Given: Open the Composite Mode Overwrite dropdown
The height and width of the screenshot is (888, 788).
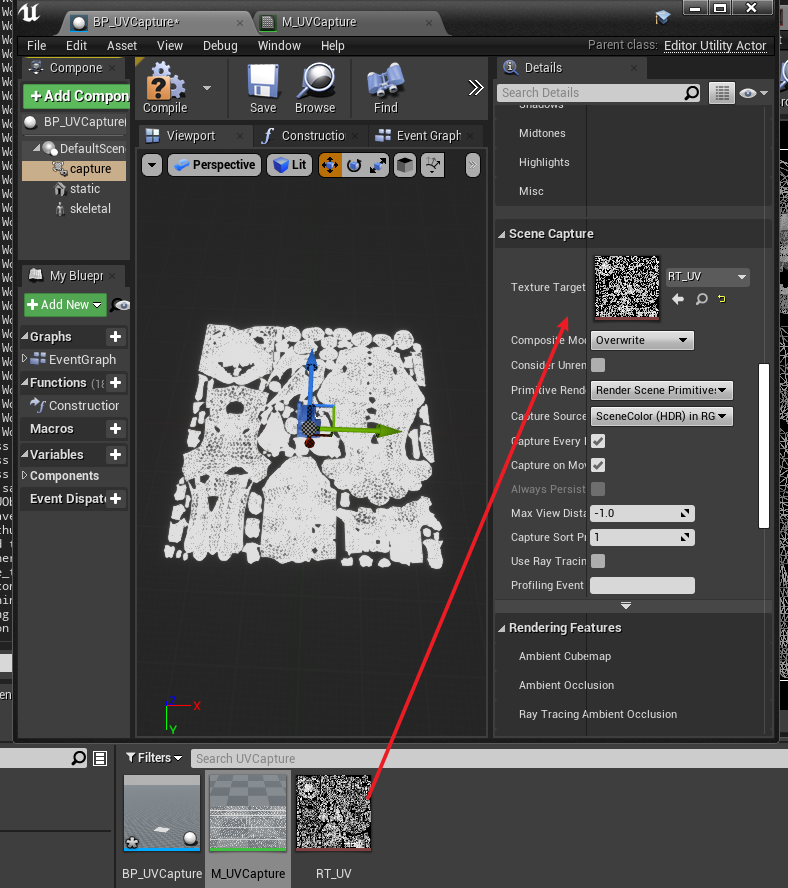Looking at the screenshot, I should pos(642,340).
